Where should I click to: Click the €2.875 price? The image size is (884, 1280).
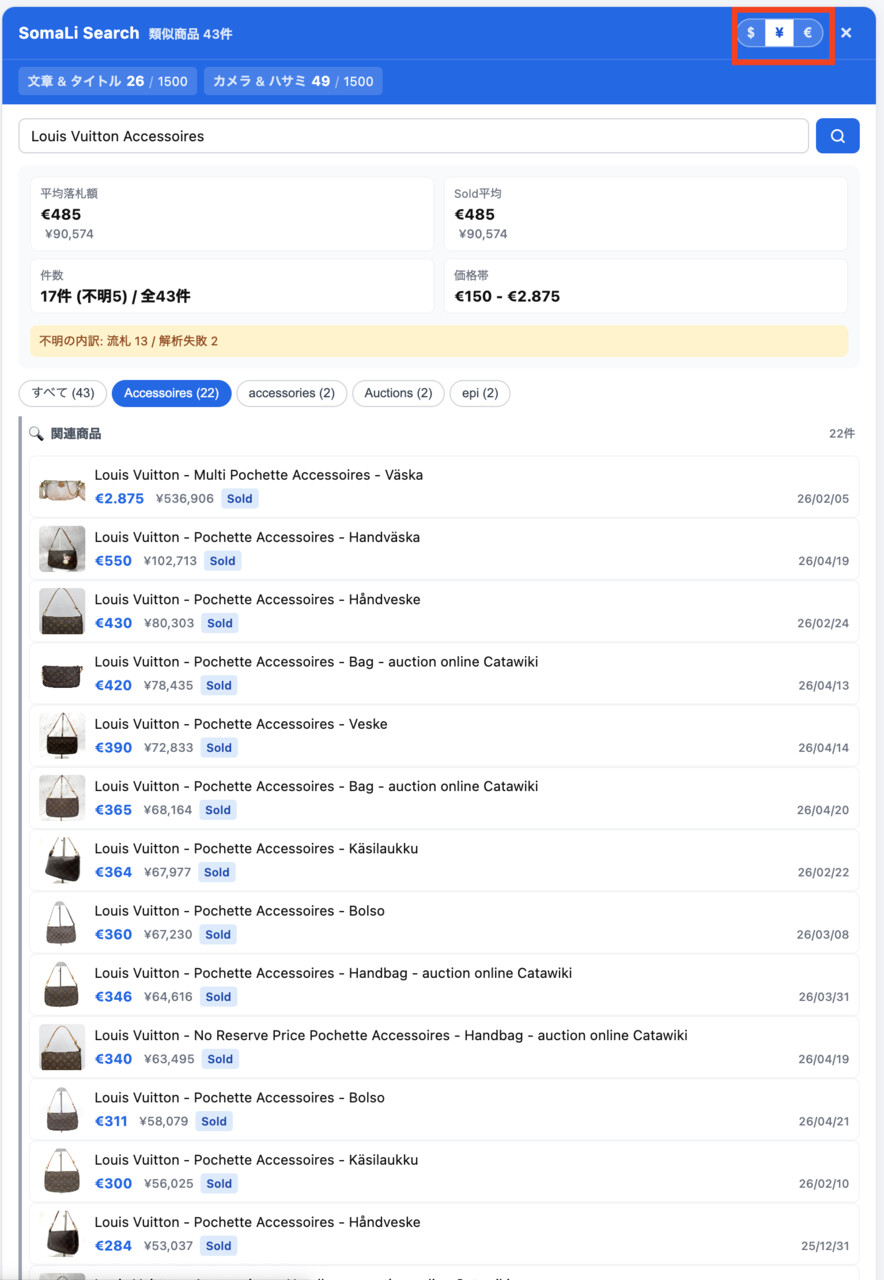click(119, 499)
